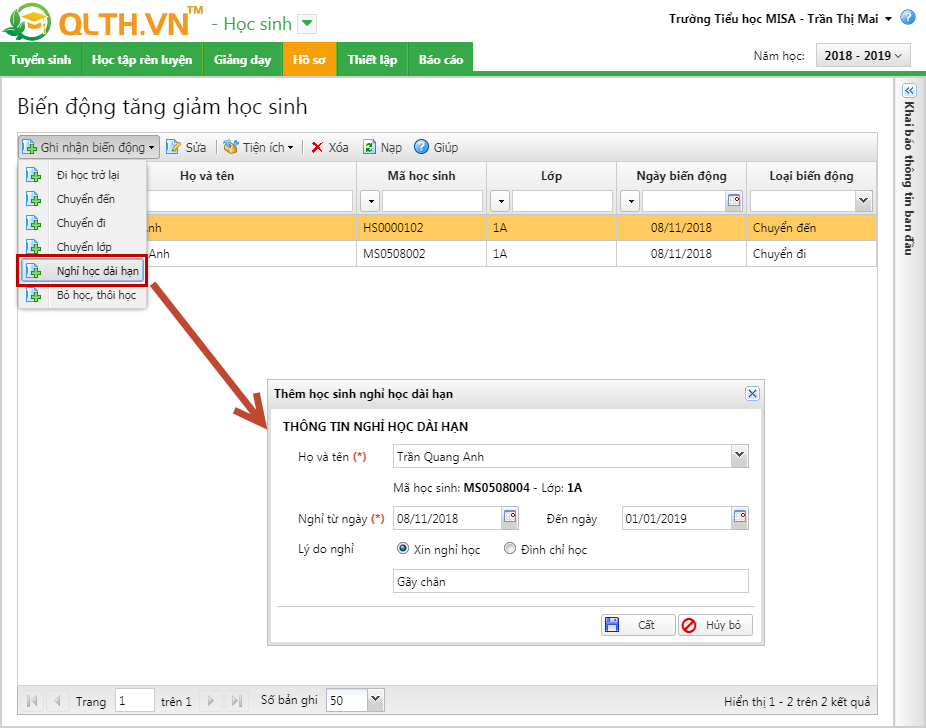926x728 pixels.
Task: Select Bỏ học, thôi học menu entry
Action: tap(83, 295)
